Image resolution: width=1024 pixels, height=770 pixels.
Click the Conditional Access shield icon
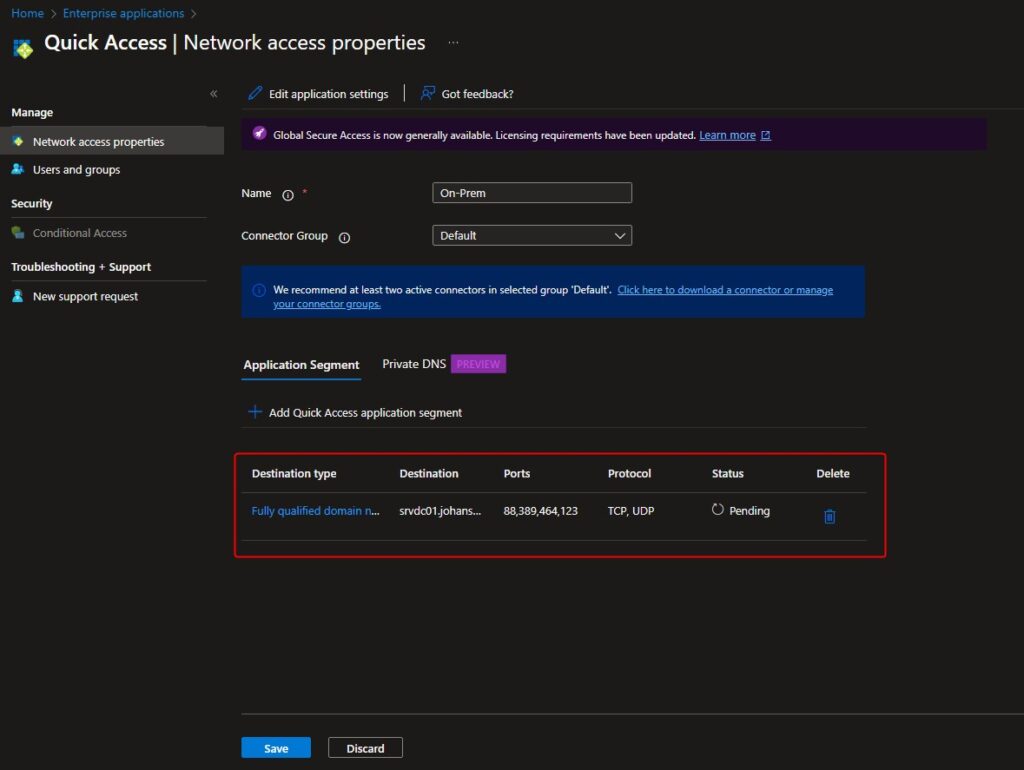click(x=18, y=233)
